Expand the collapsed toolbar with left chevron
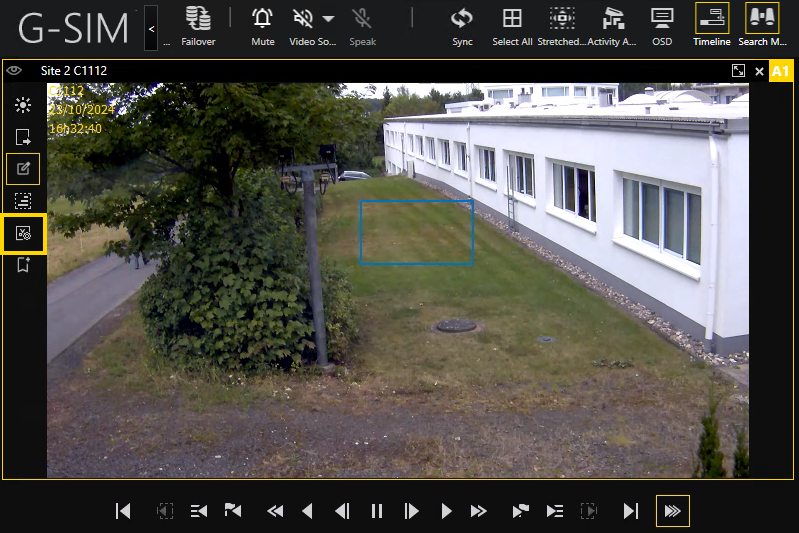Screen dimensions: 799x533 (151, 29)
